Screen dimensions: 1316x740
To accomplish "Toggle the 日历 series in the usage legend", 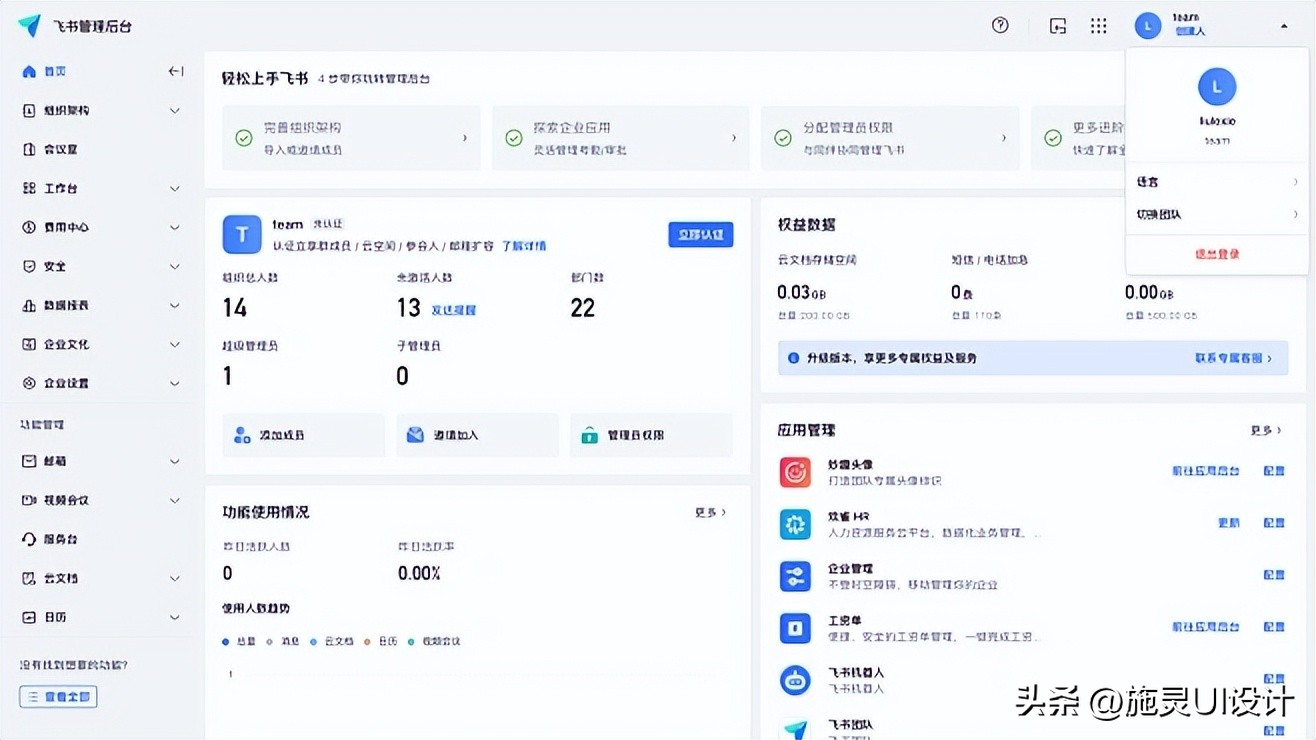I will (384, 642).
